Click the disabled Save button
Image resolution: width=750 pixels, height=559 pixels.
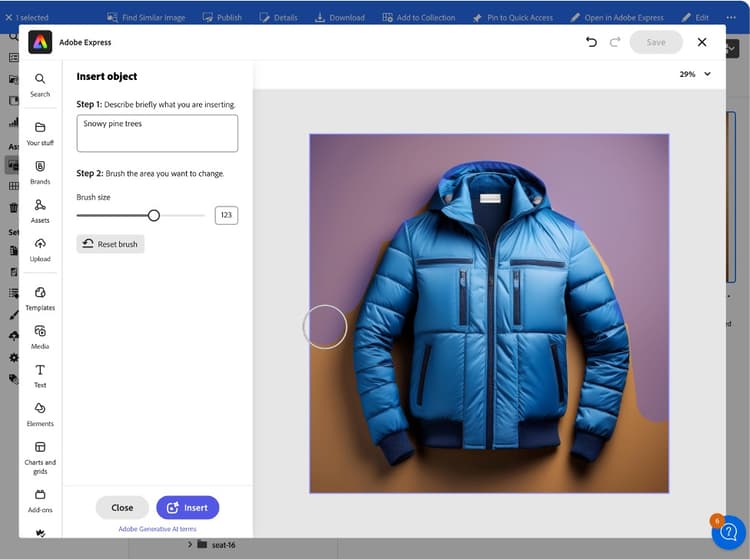pyautogui.click(x=656, y=42)
